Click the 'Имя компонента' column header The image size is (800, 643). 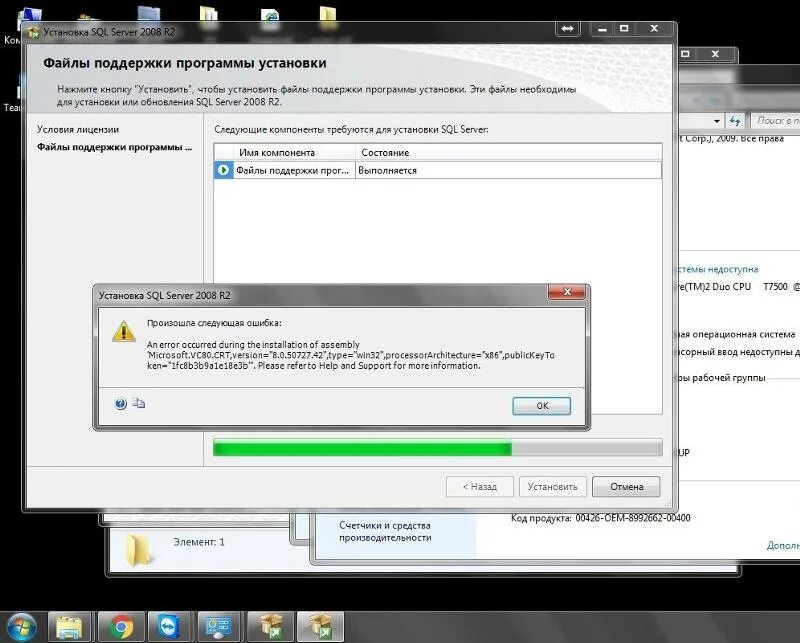point(294,153)
